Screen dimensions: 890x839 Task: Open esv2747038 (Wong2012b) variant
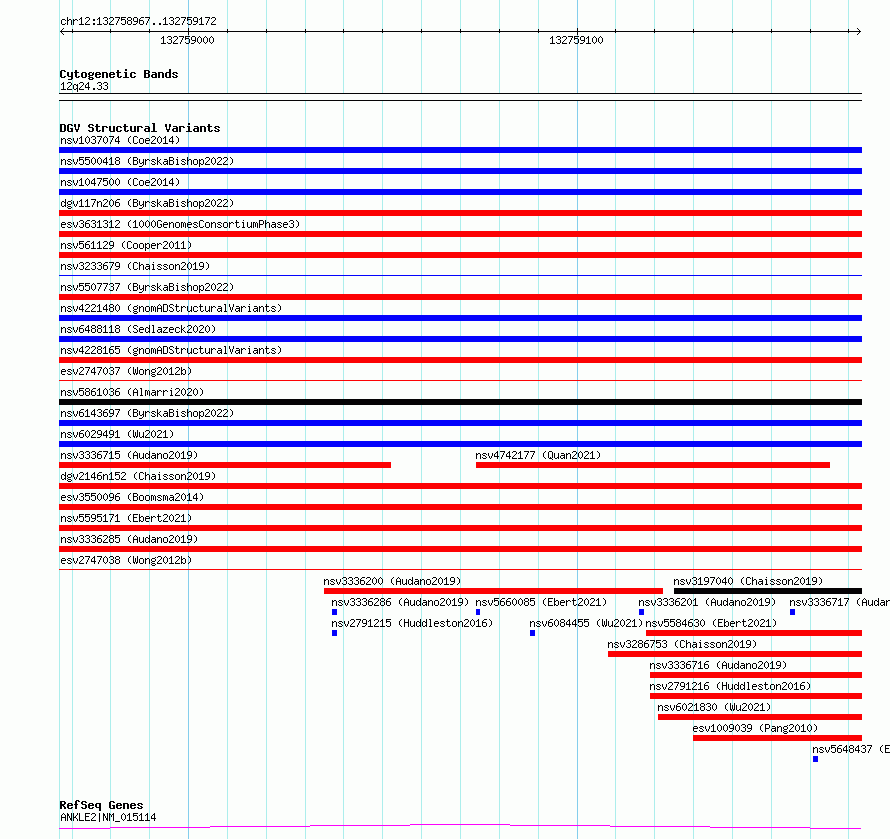(126, 560)
